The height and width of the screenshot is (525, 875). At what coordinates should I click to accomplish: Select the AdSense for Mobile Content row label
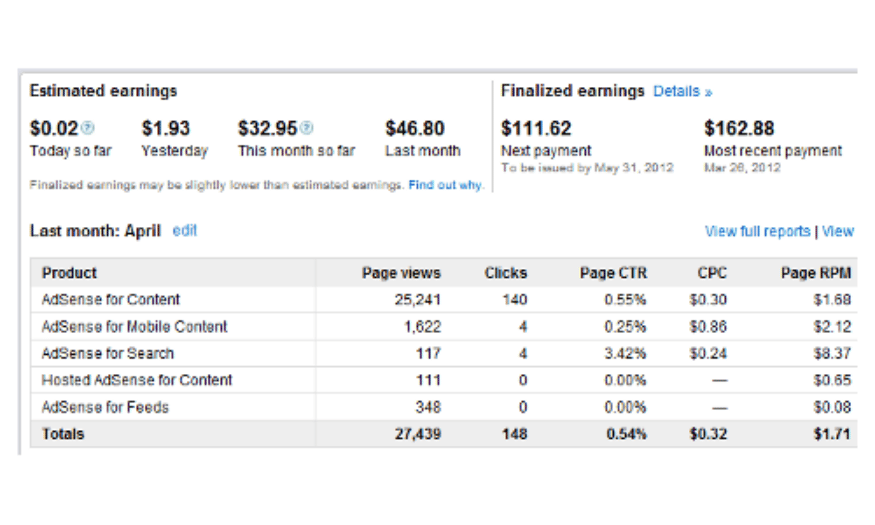(134, 326)
